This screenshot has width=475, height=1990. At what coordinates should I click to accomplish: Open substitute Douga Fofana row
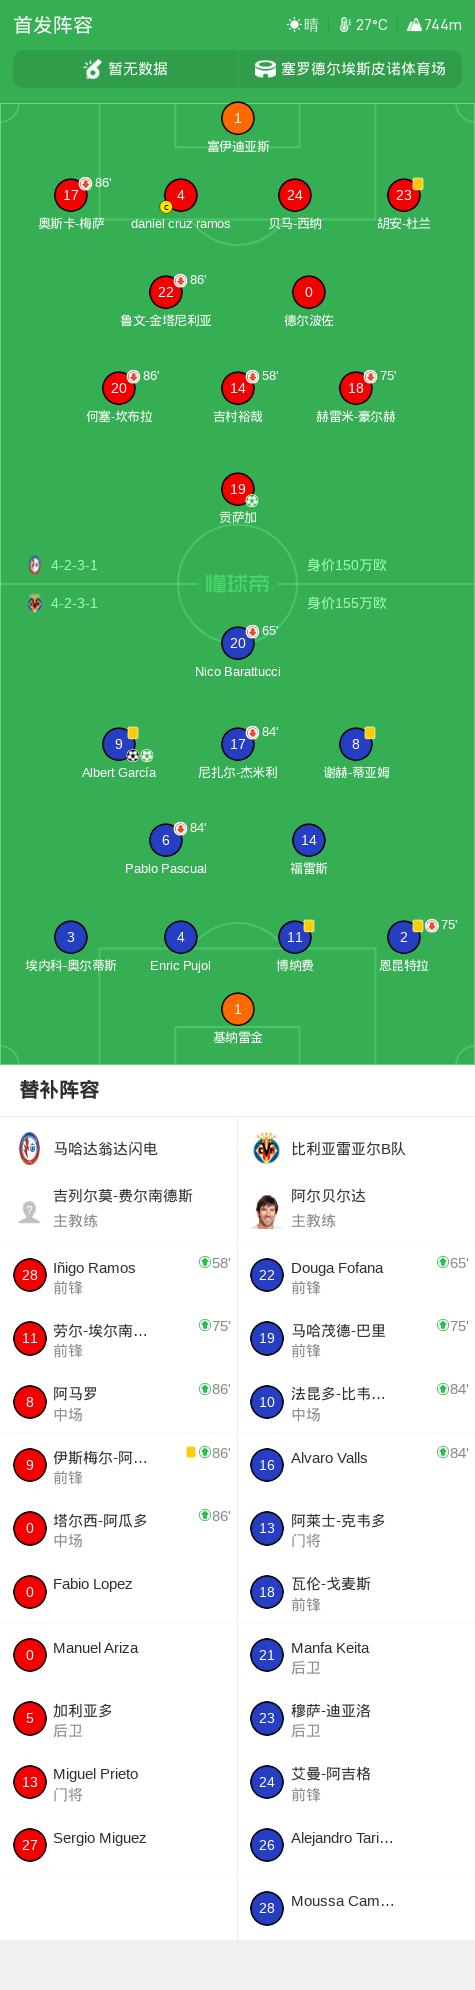click(x=356, y=1276)
